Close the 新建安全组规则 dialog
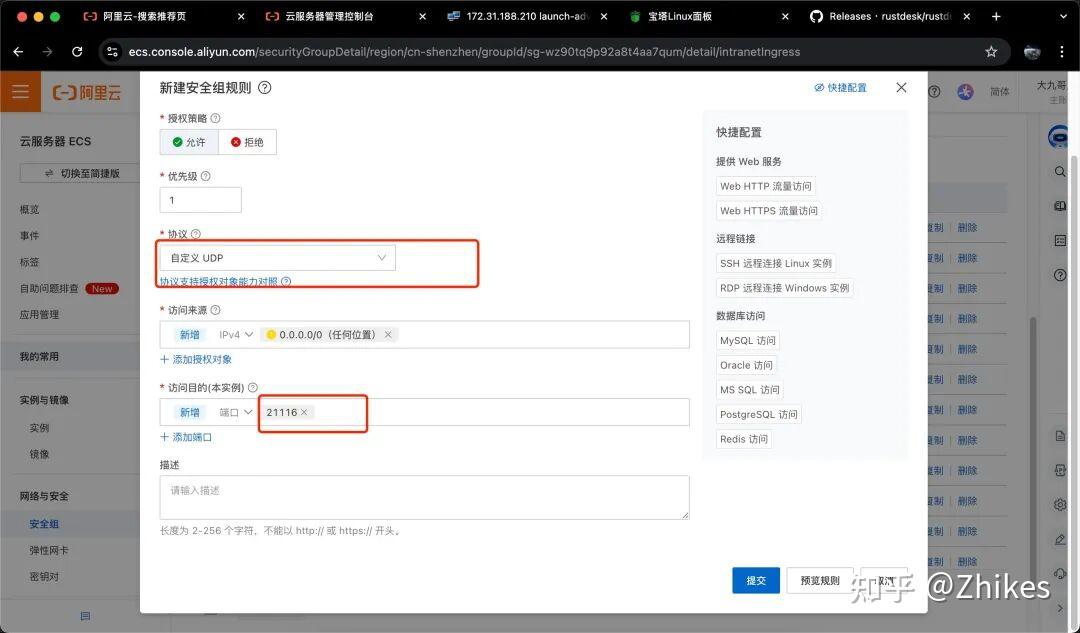Screen dimensions: 1080x633 (901, 87)
